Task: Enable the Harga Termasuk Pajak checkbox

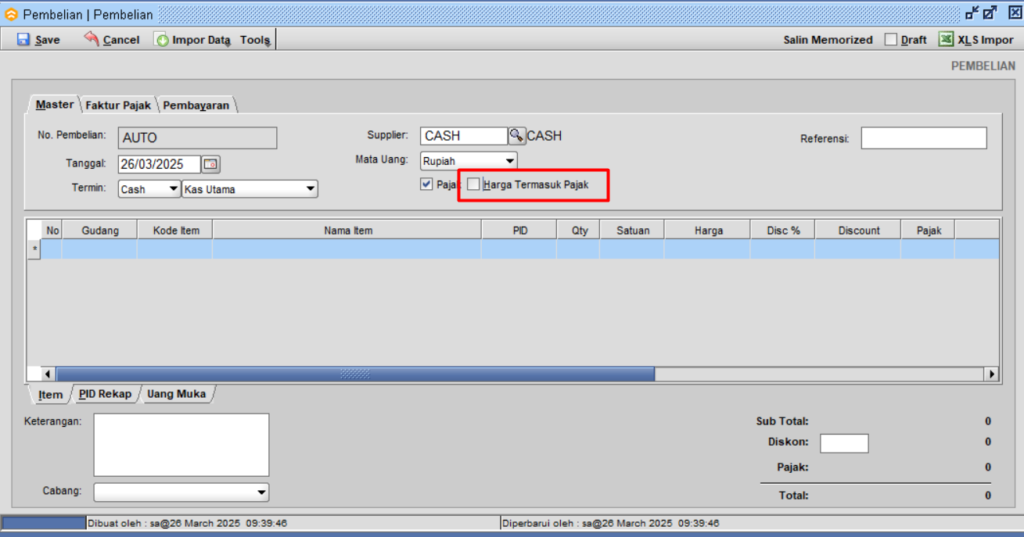Action: coord(473,185)
